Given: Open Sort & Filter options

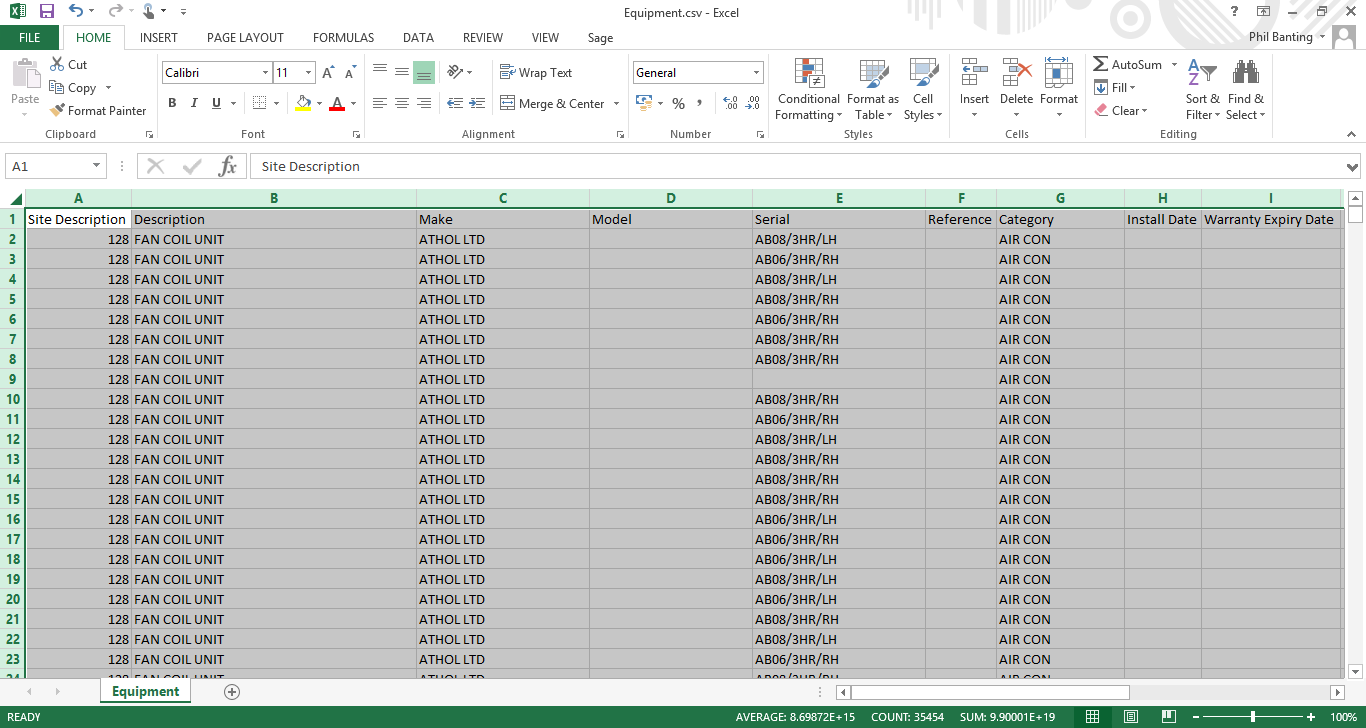Looking at the screenshot, I should click(1202, 89).
